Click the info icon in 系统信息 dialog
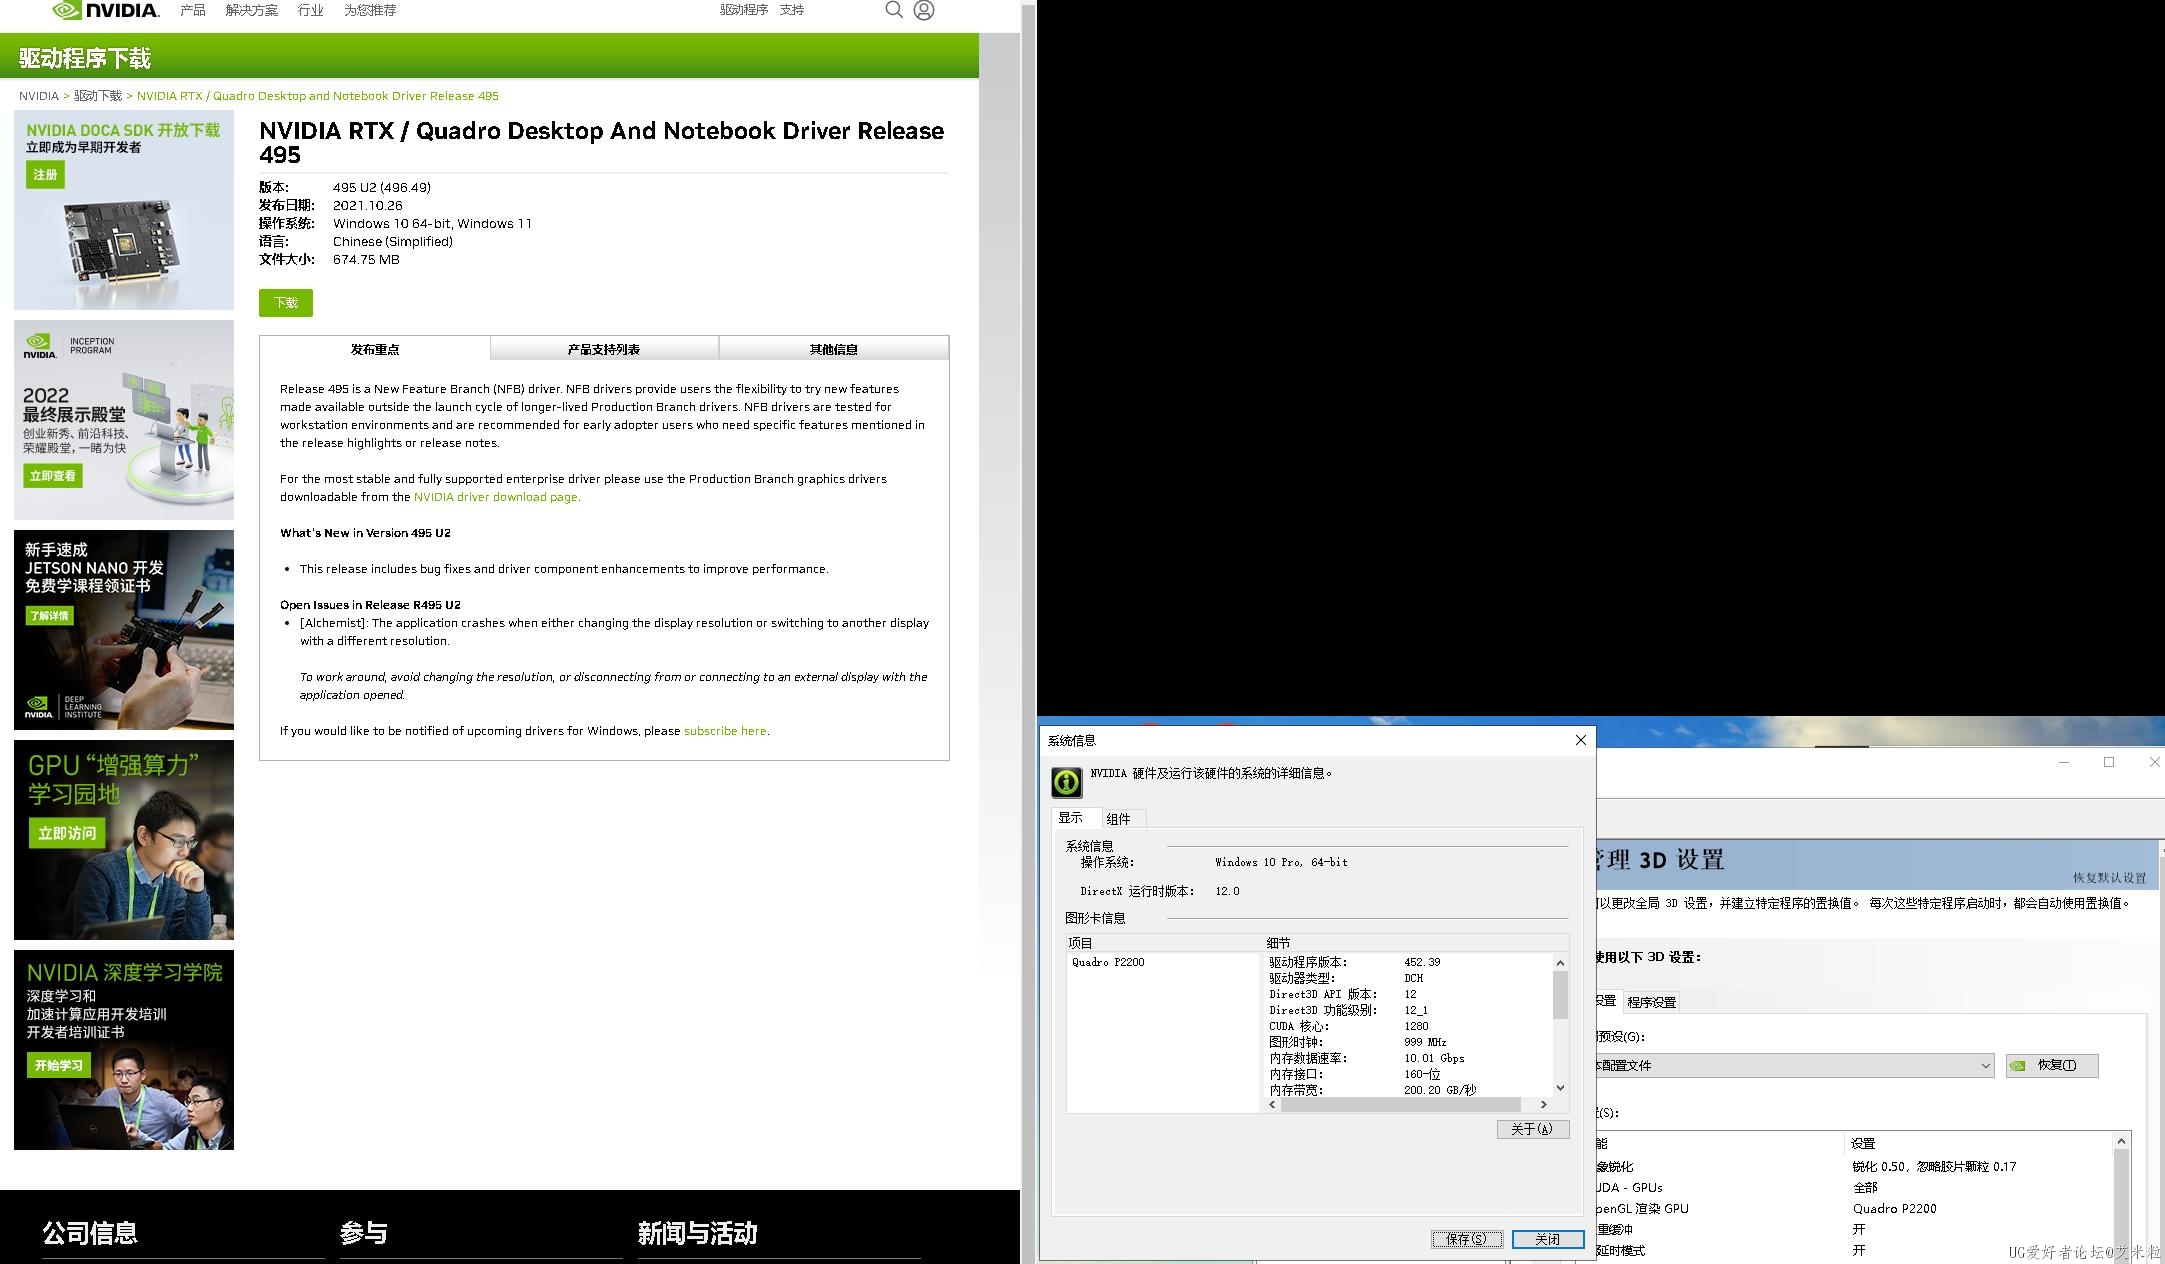The width and height of the screenshot is (2165, 1264). click(x=1067, y=782)
